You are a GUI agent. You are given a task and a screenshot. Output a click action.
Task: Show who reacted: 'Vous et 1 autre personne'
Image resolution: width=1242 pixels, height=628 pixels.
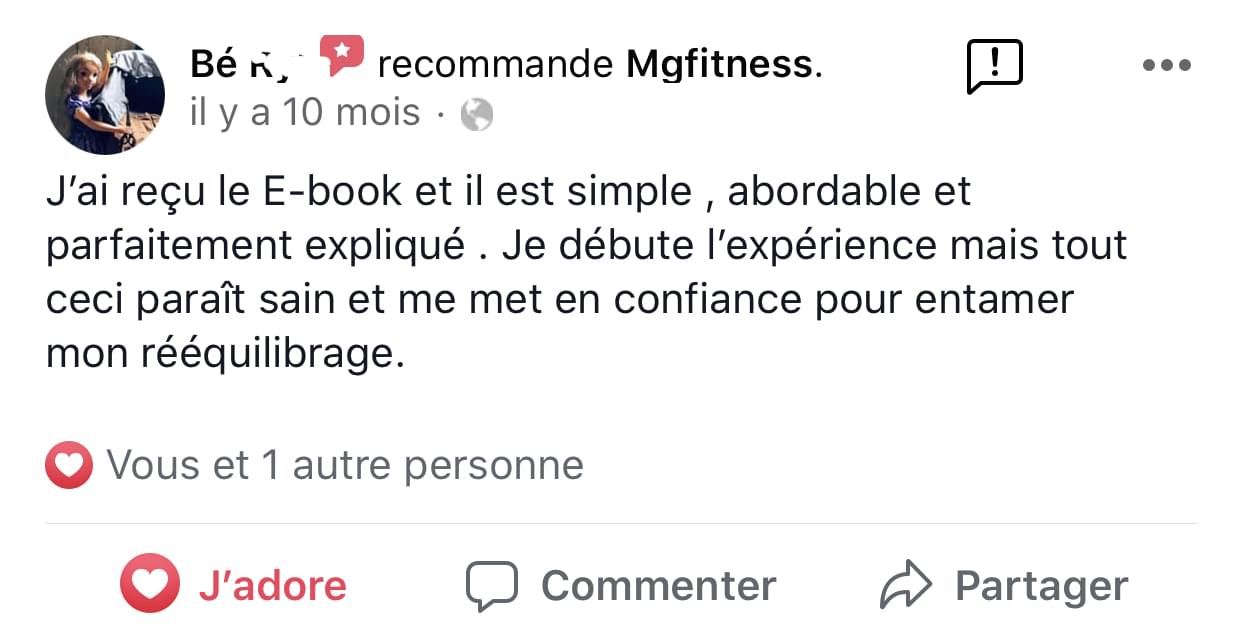click(344, 465)
